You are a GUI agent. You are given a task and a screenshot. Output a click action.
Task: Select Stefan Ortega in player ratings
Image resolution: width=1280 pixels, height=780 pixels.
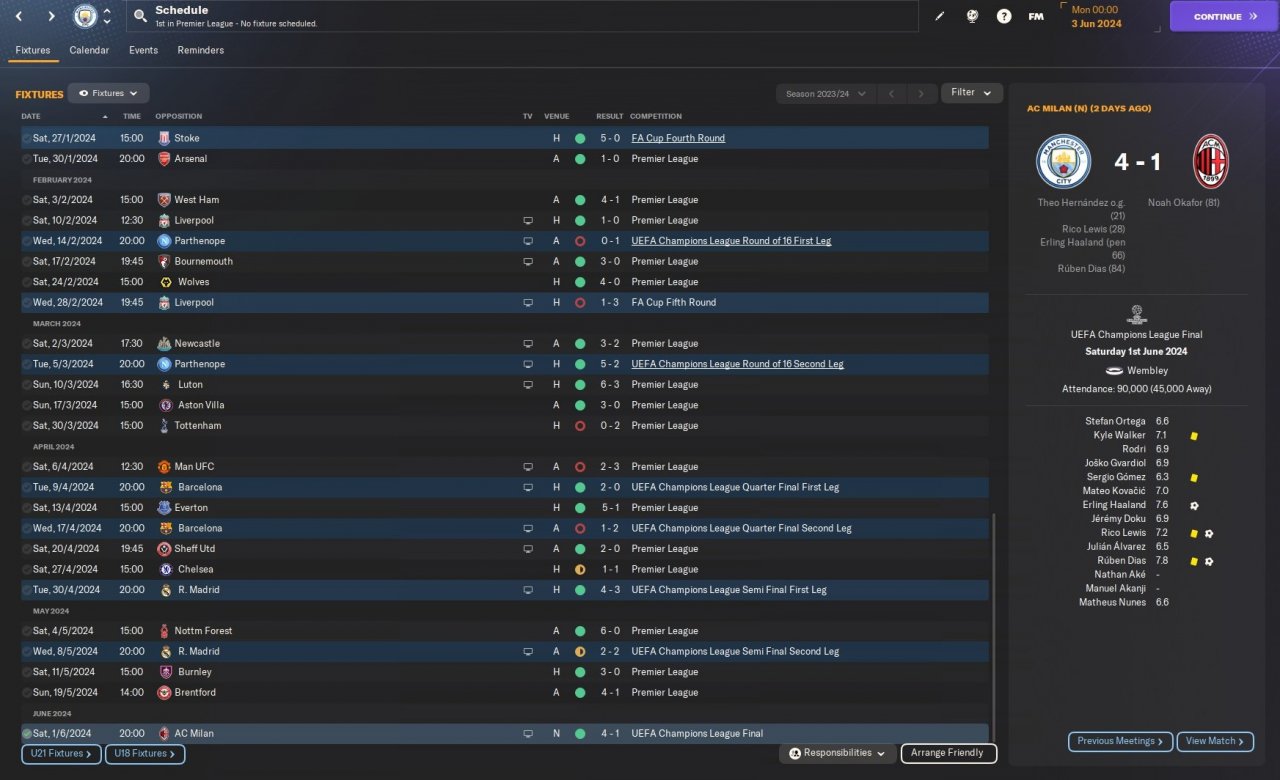click(x=1117, y=422)
